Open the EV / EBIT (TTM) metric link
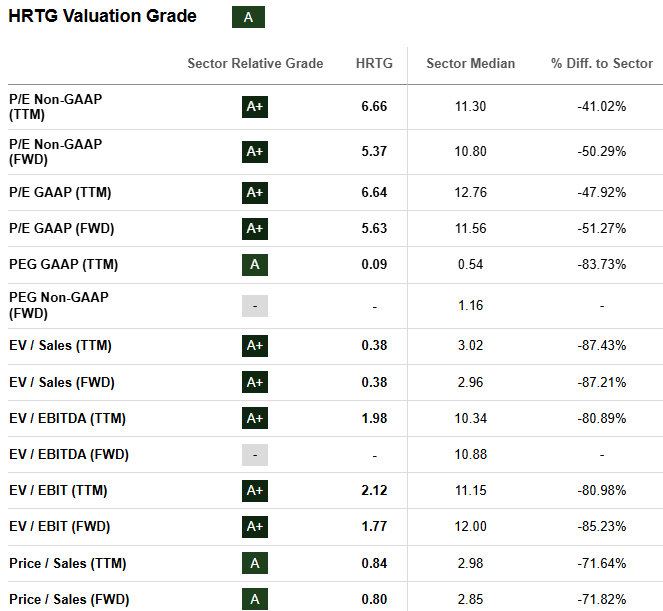This screenshot has width=663, height=611. coord(58,491)
